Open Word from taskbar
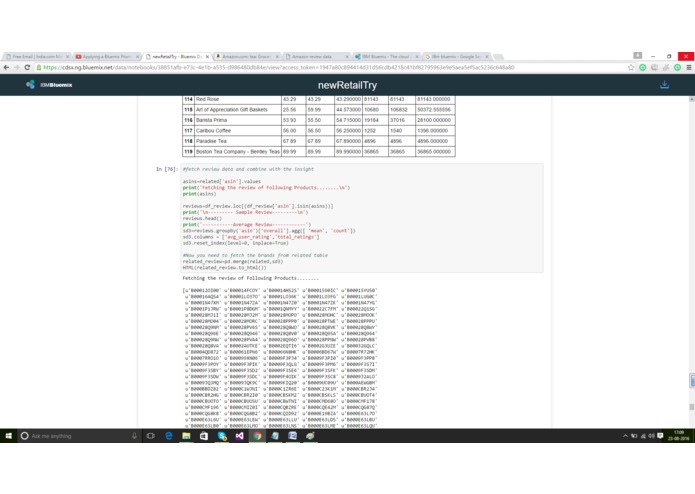 point(293,436)
